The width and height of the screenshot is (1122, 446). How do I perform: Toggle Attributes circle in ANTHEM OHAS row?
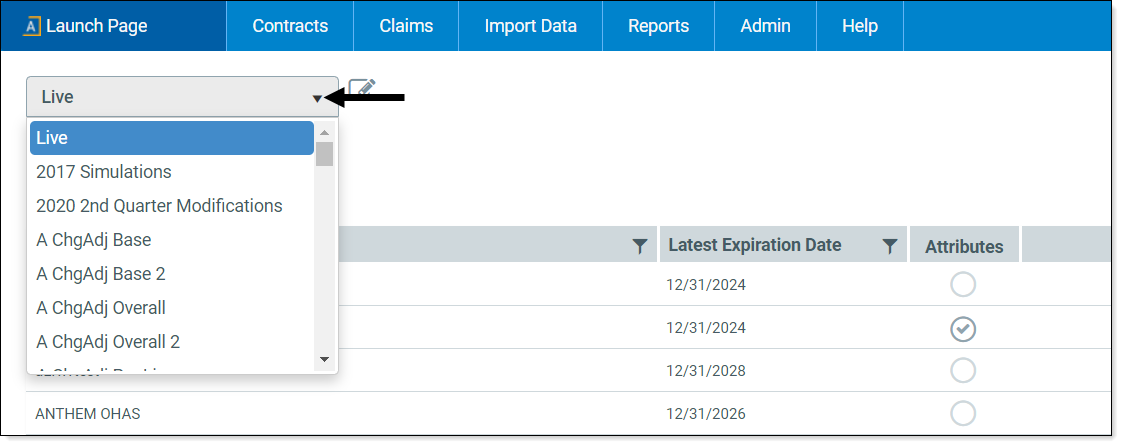[963, 413]
